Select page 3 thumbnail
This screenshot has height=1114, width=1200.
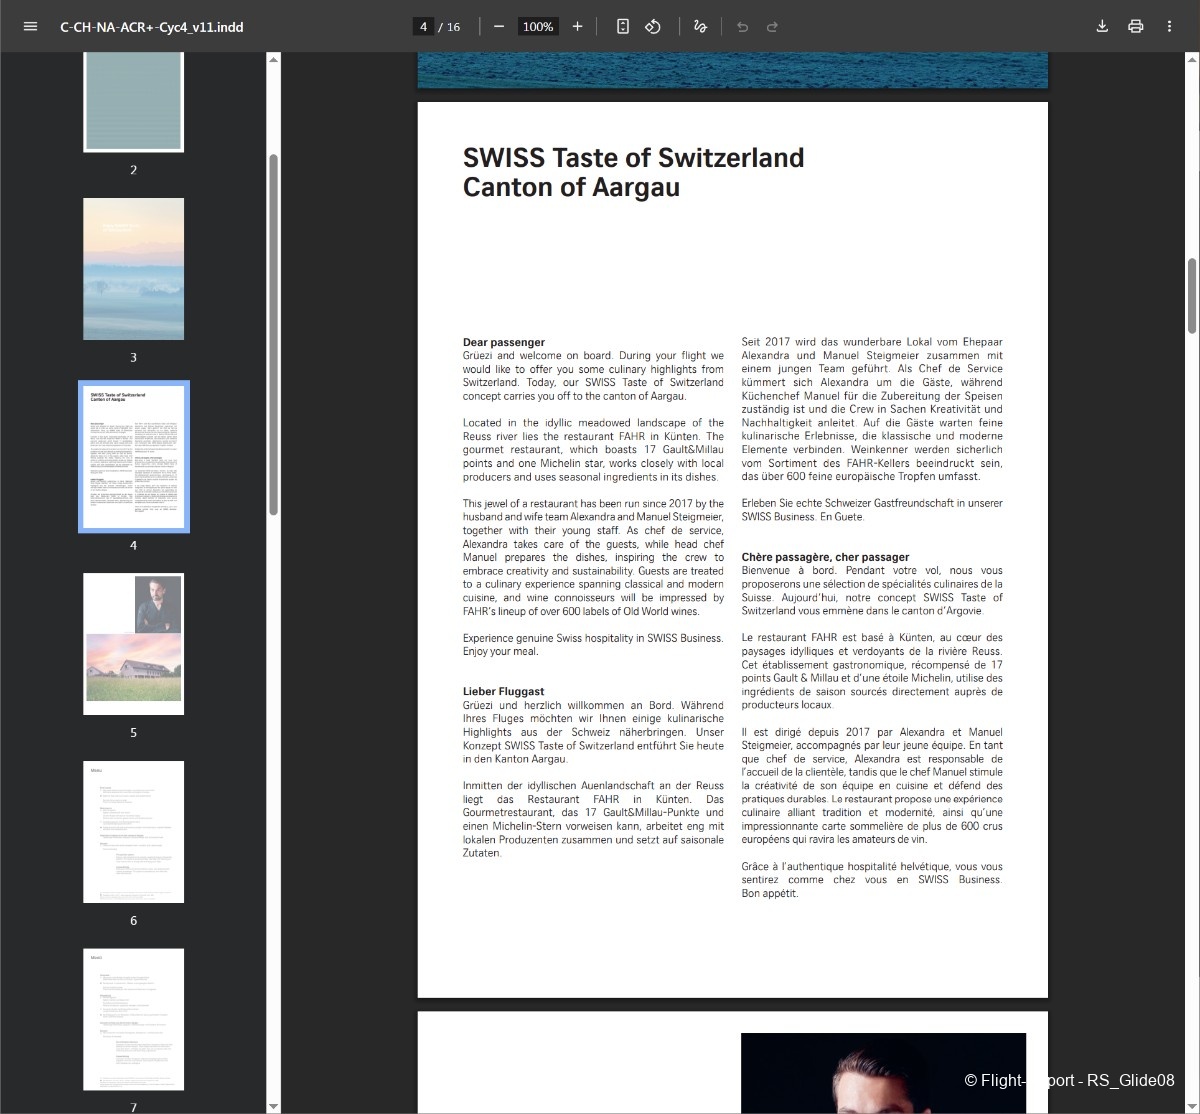(133, 269)
